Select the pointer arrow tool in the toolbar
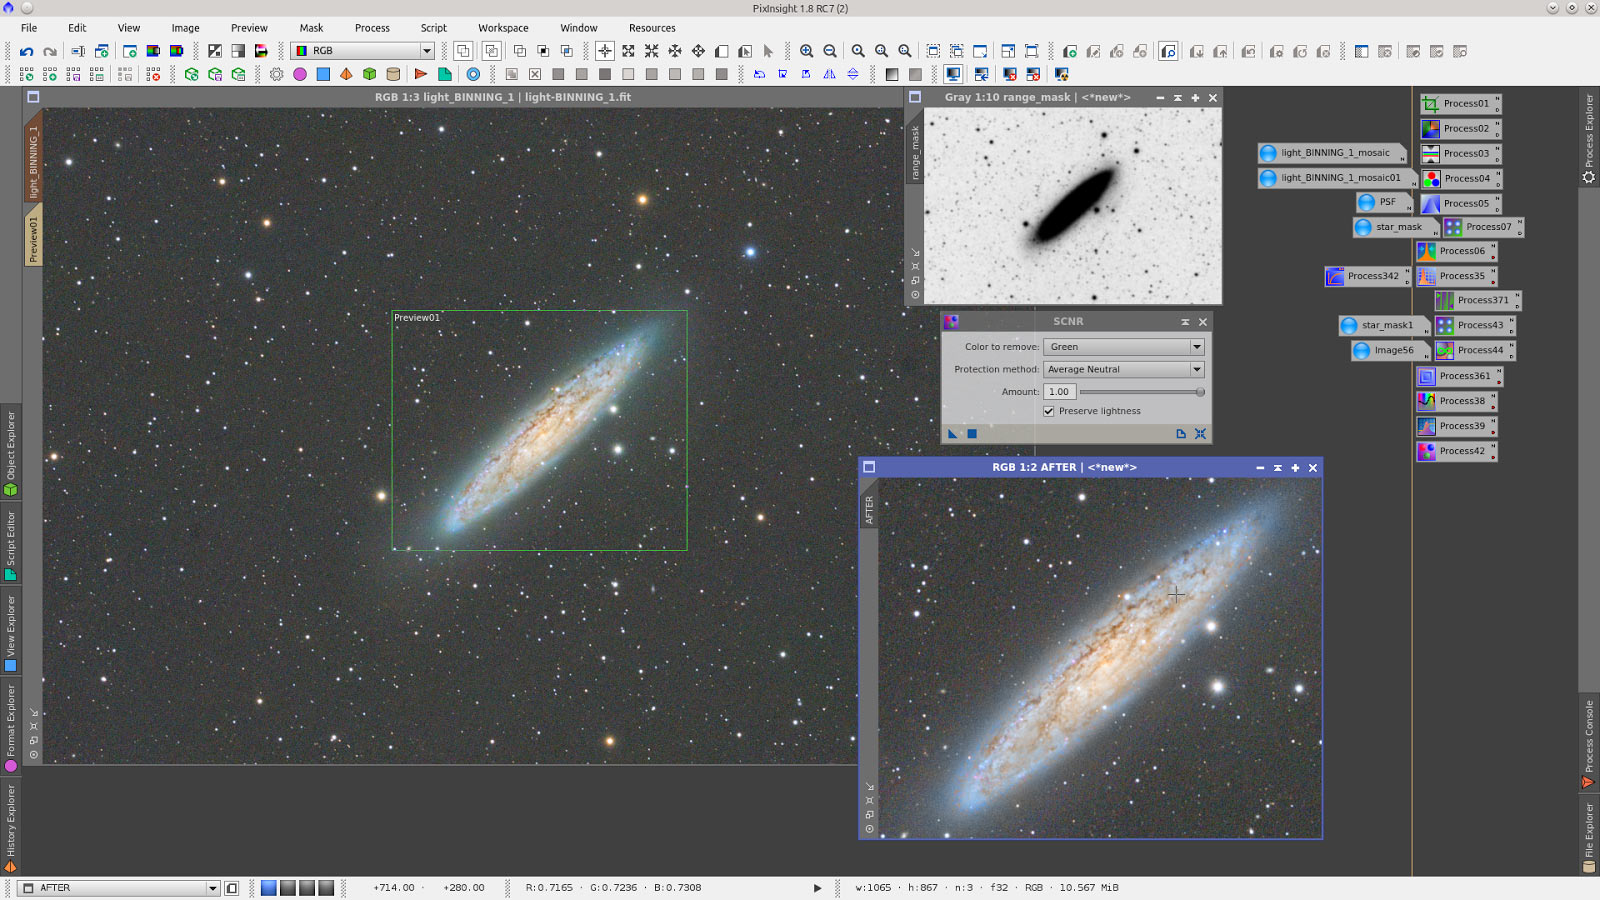Viewport: 1600px width, 900px height. pos(766,51)
